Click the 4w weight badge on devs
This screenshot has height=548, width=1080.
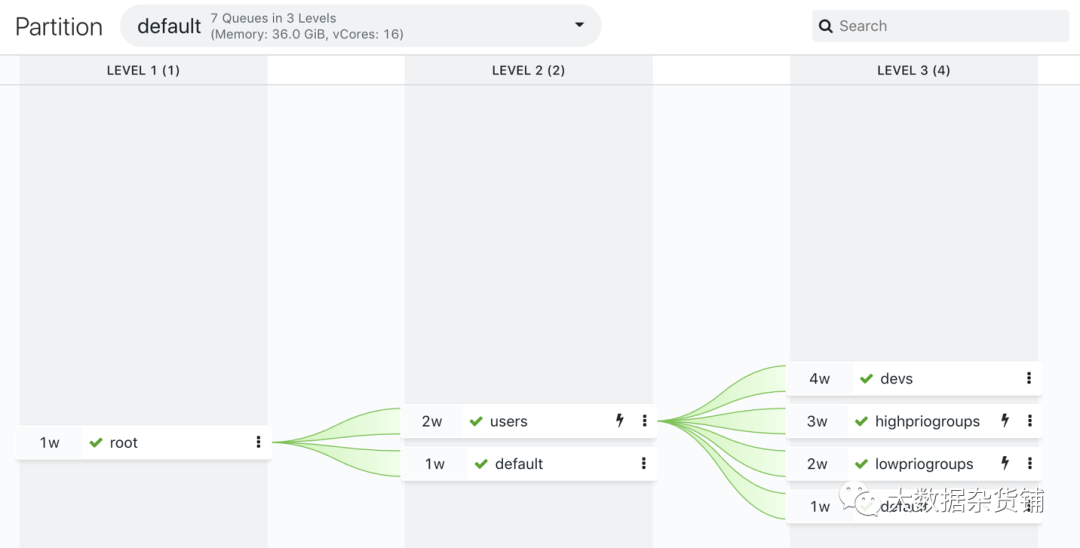coord(820,378)
